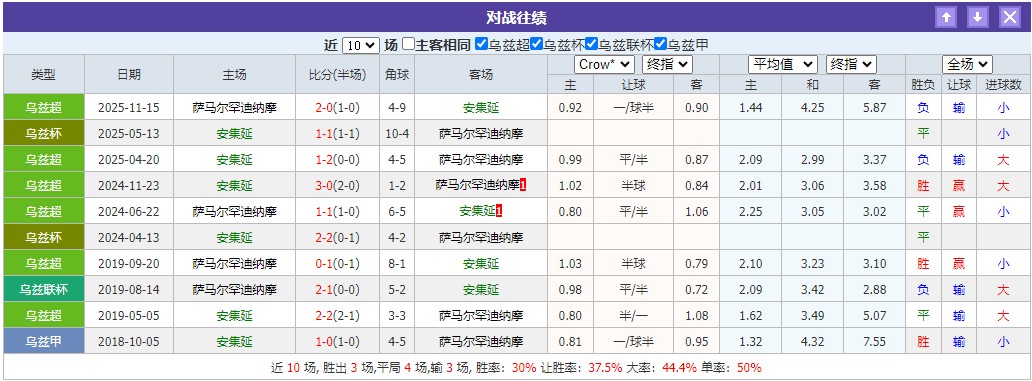The image size is (1032, 381).
Task: Open the 1-0(1-0) score for 2018-10-05
Action: (x=338, y=342)
